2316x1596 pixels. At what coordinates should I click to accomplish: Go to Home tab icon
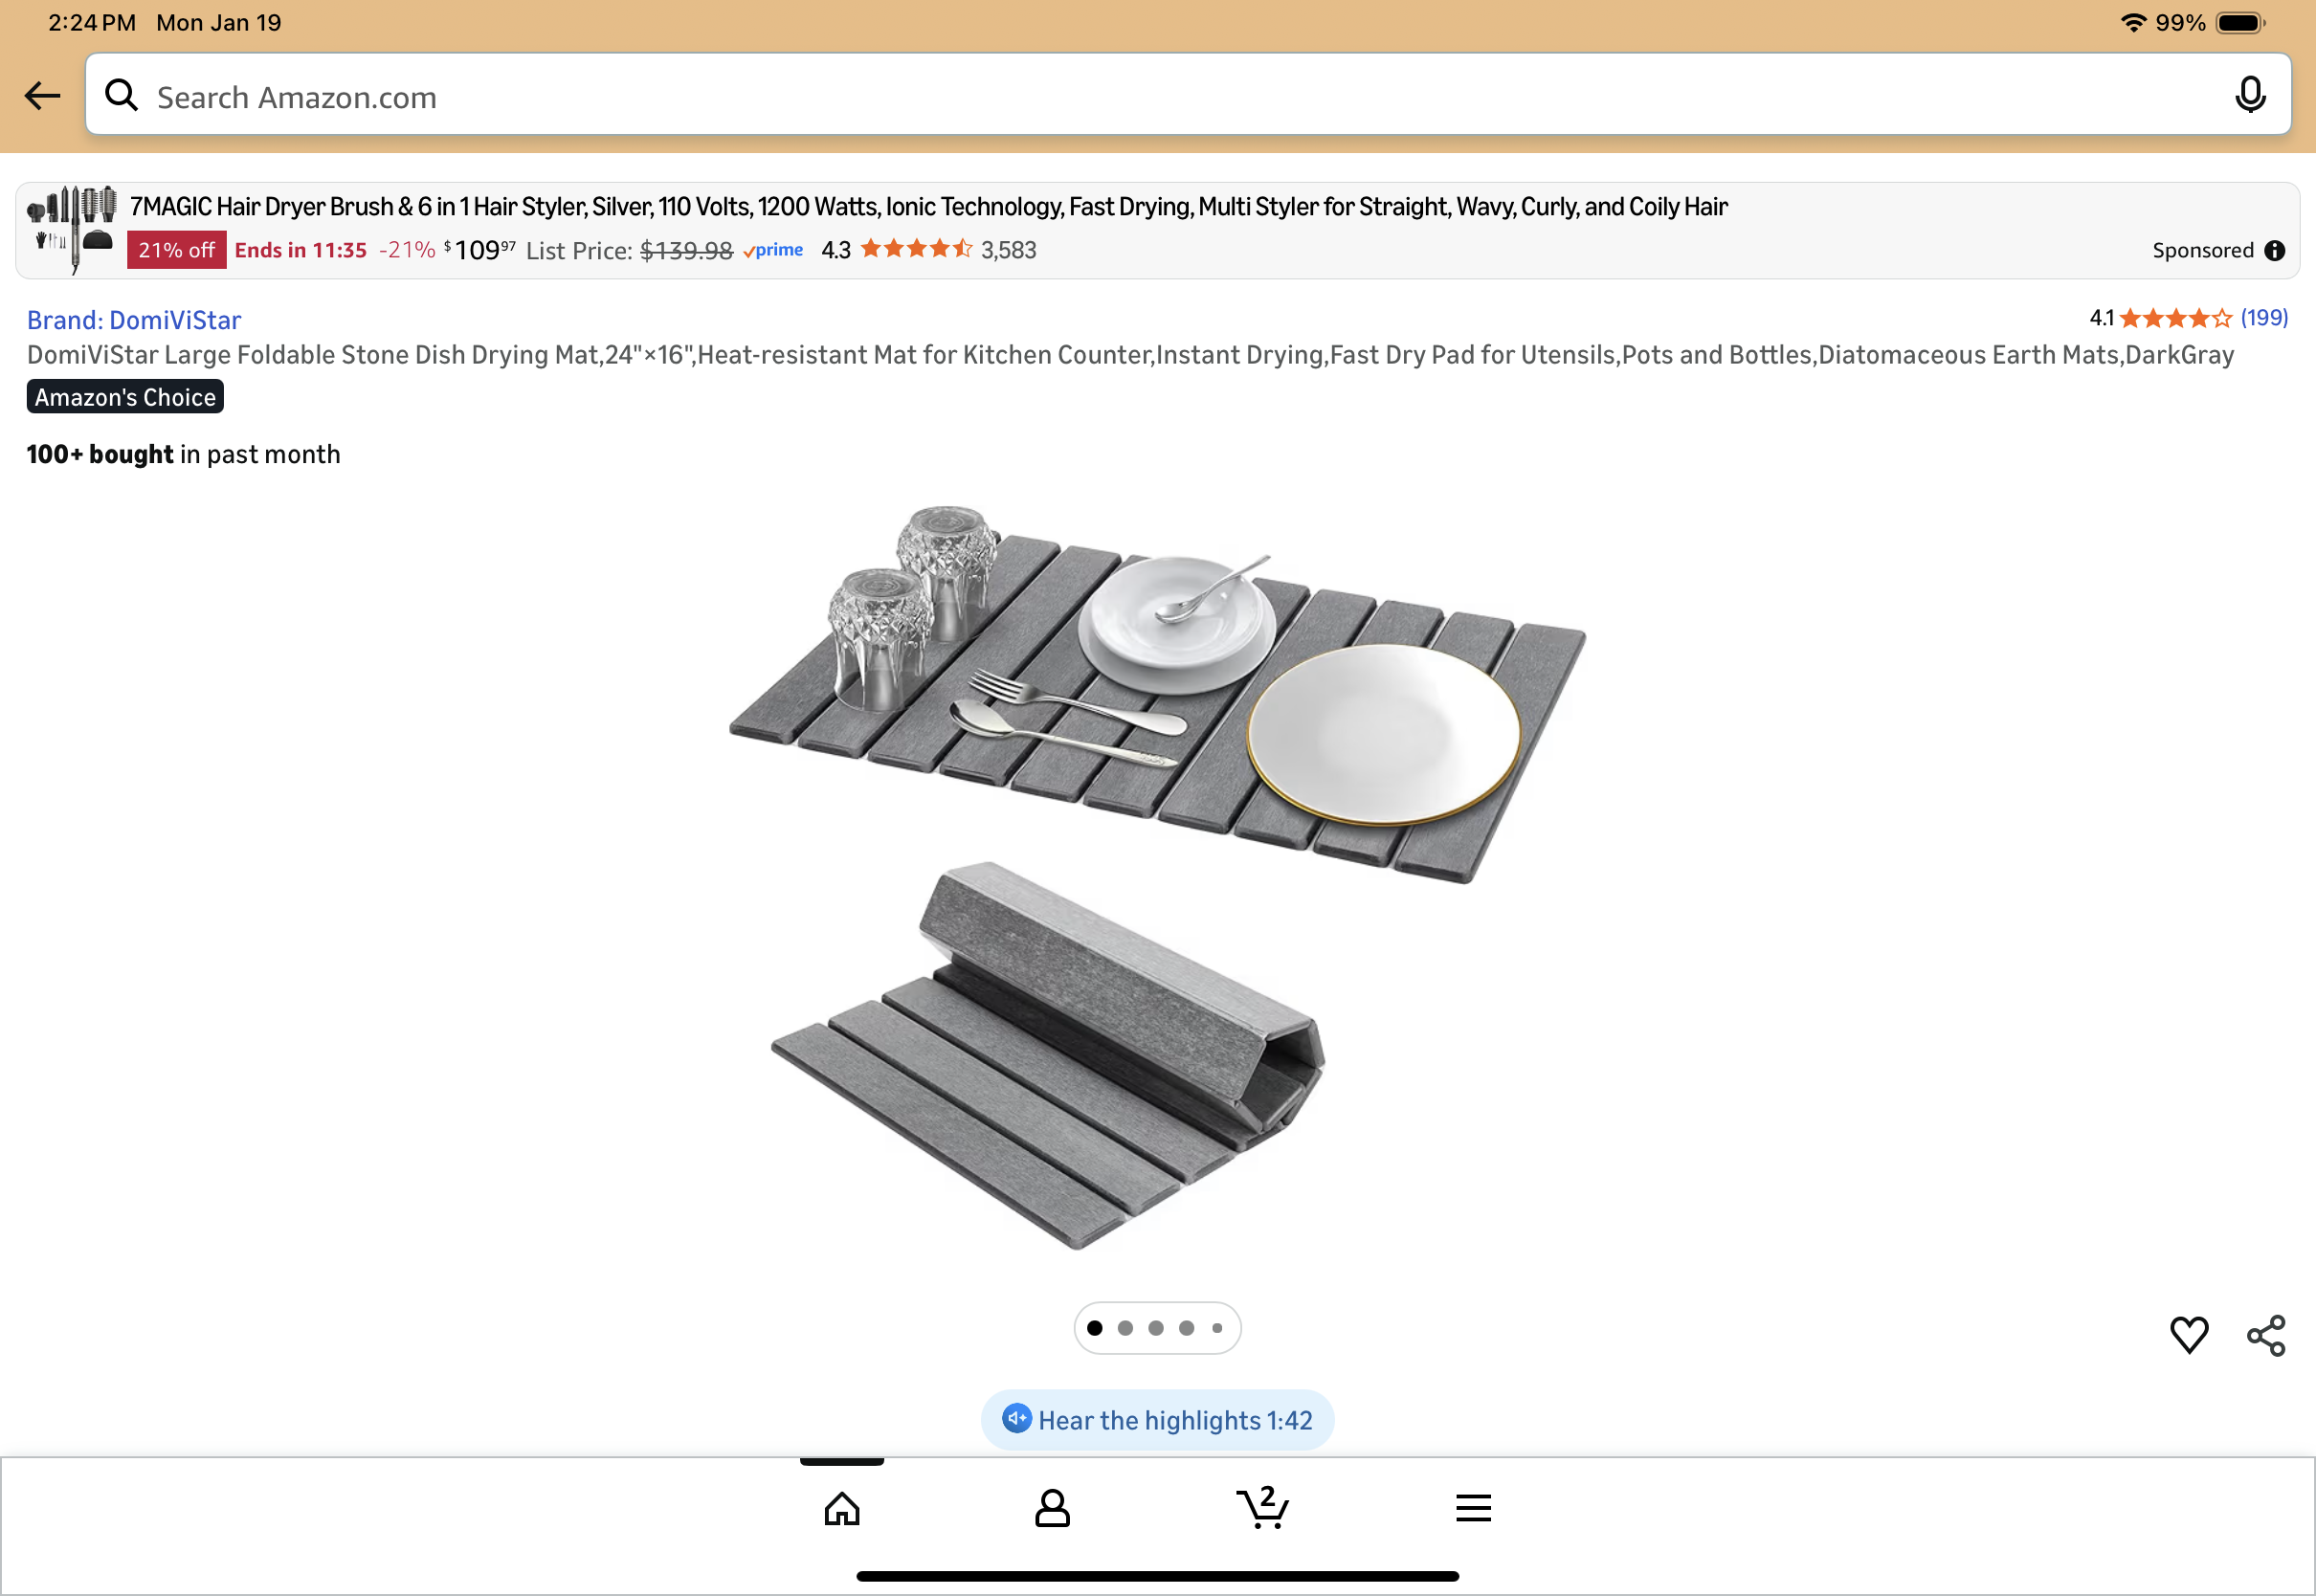842,1508
